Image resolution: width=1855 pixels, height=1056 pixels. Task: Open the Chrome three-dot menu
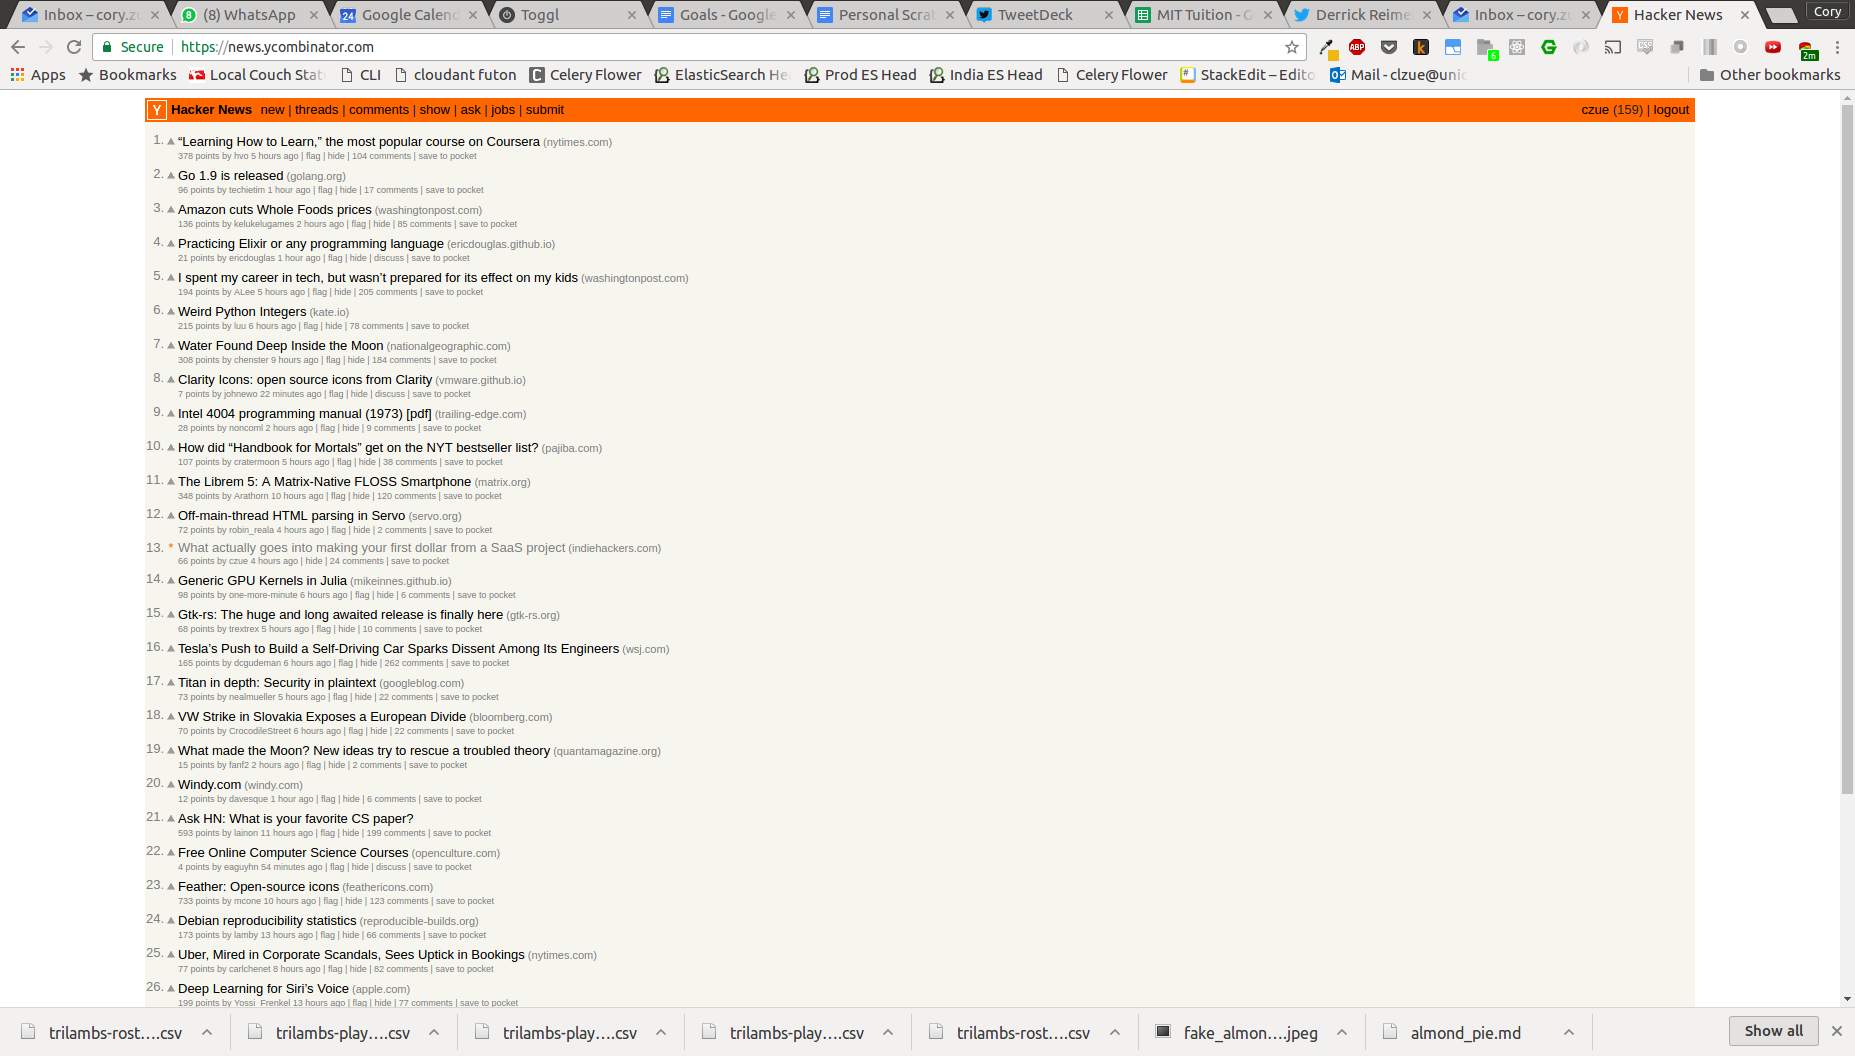click(x=1837, y=47)
